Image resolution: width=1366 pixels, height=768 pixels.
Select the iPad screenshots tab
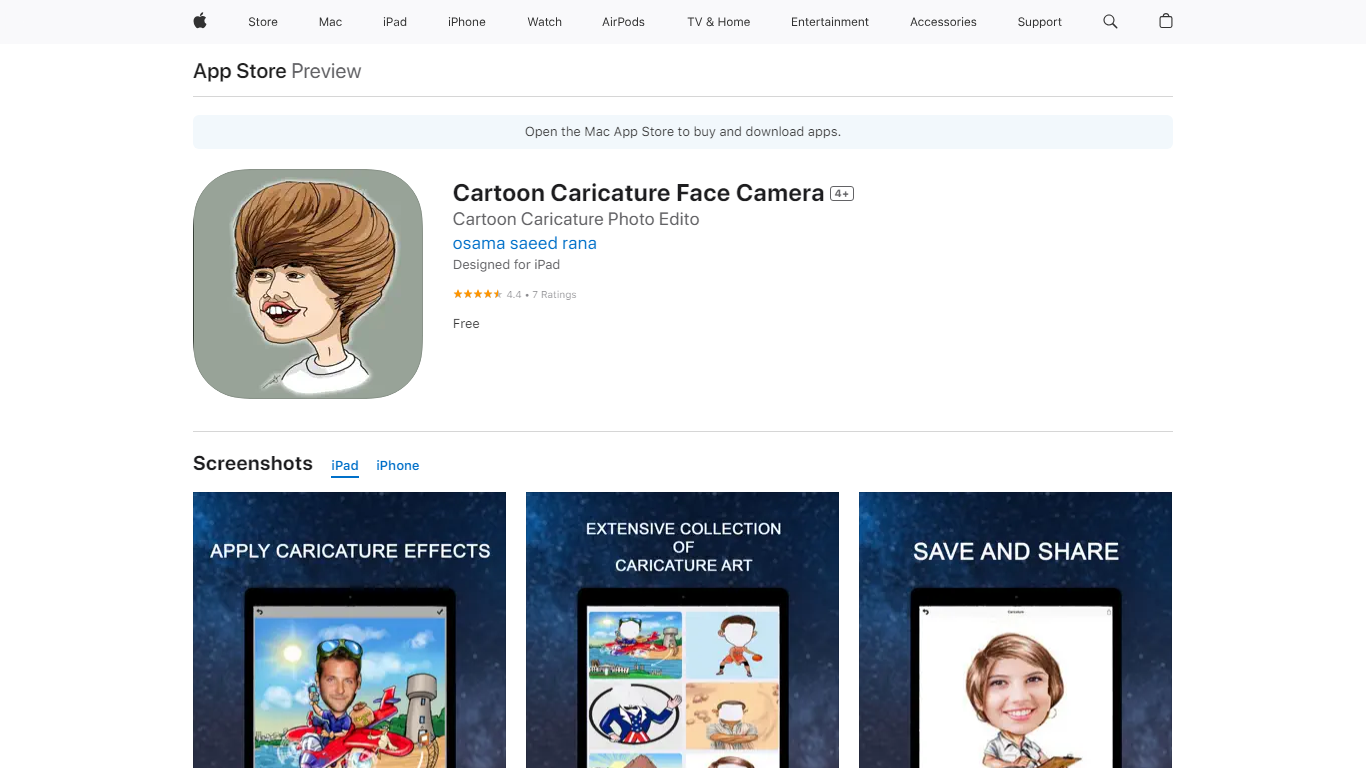pyautogui.click(x=345, y=466)
